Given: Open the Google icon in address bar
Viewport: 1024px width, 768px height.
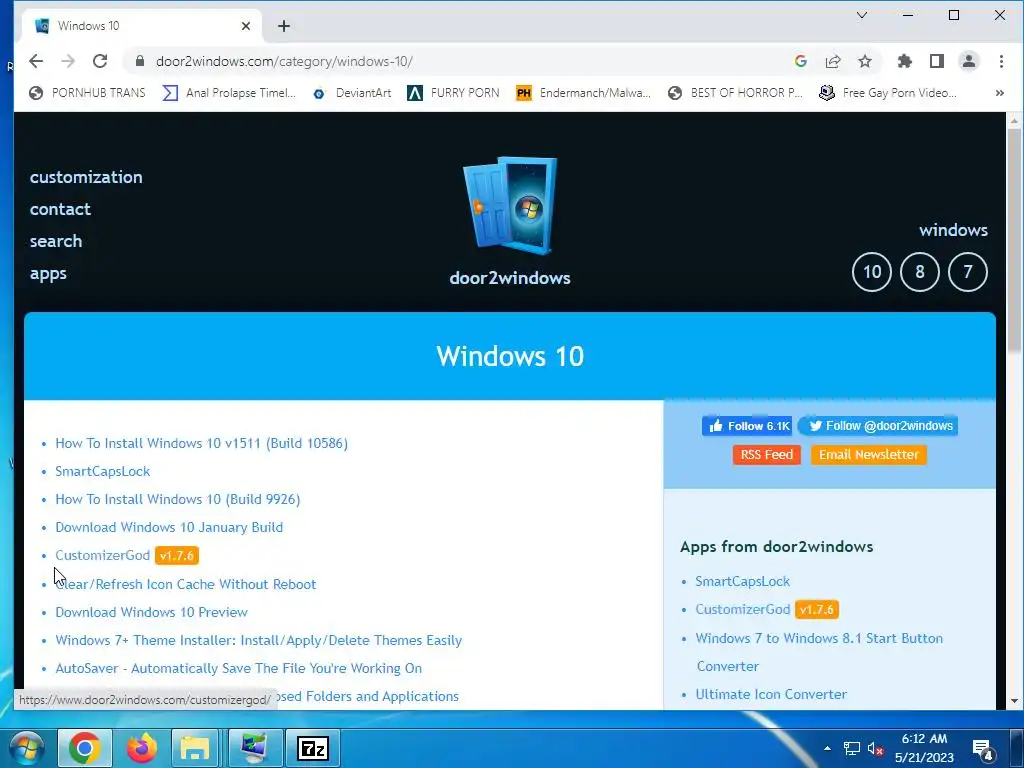Looking at the screenshot, I should pos(801,61).
